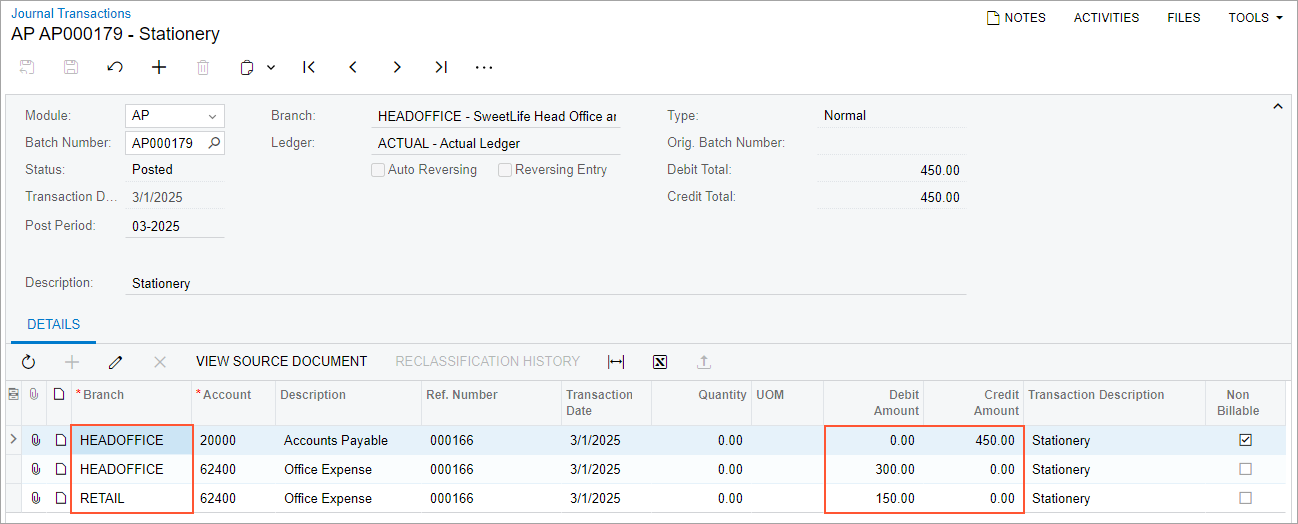Collapse the summary form with the chevron
1298x524 pixels.
click(x=1277, y=107)
